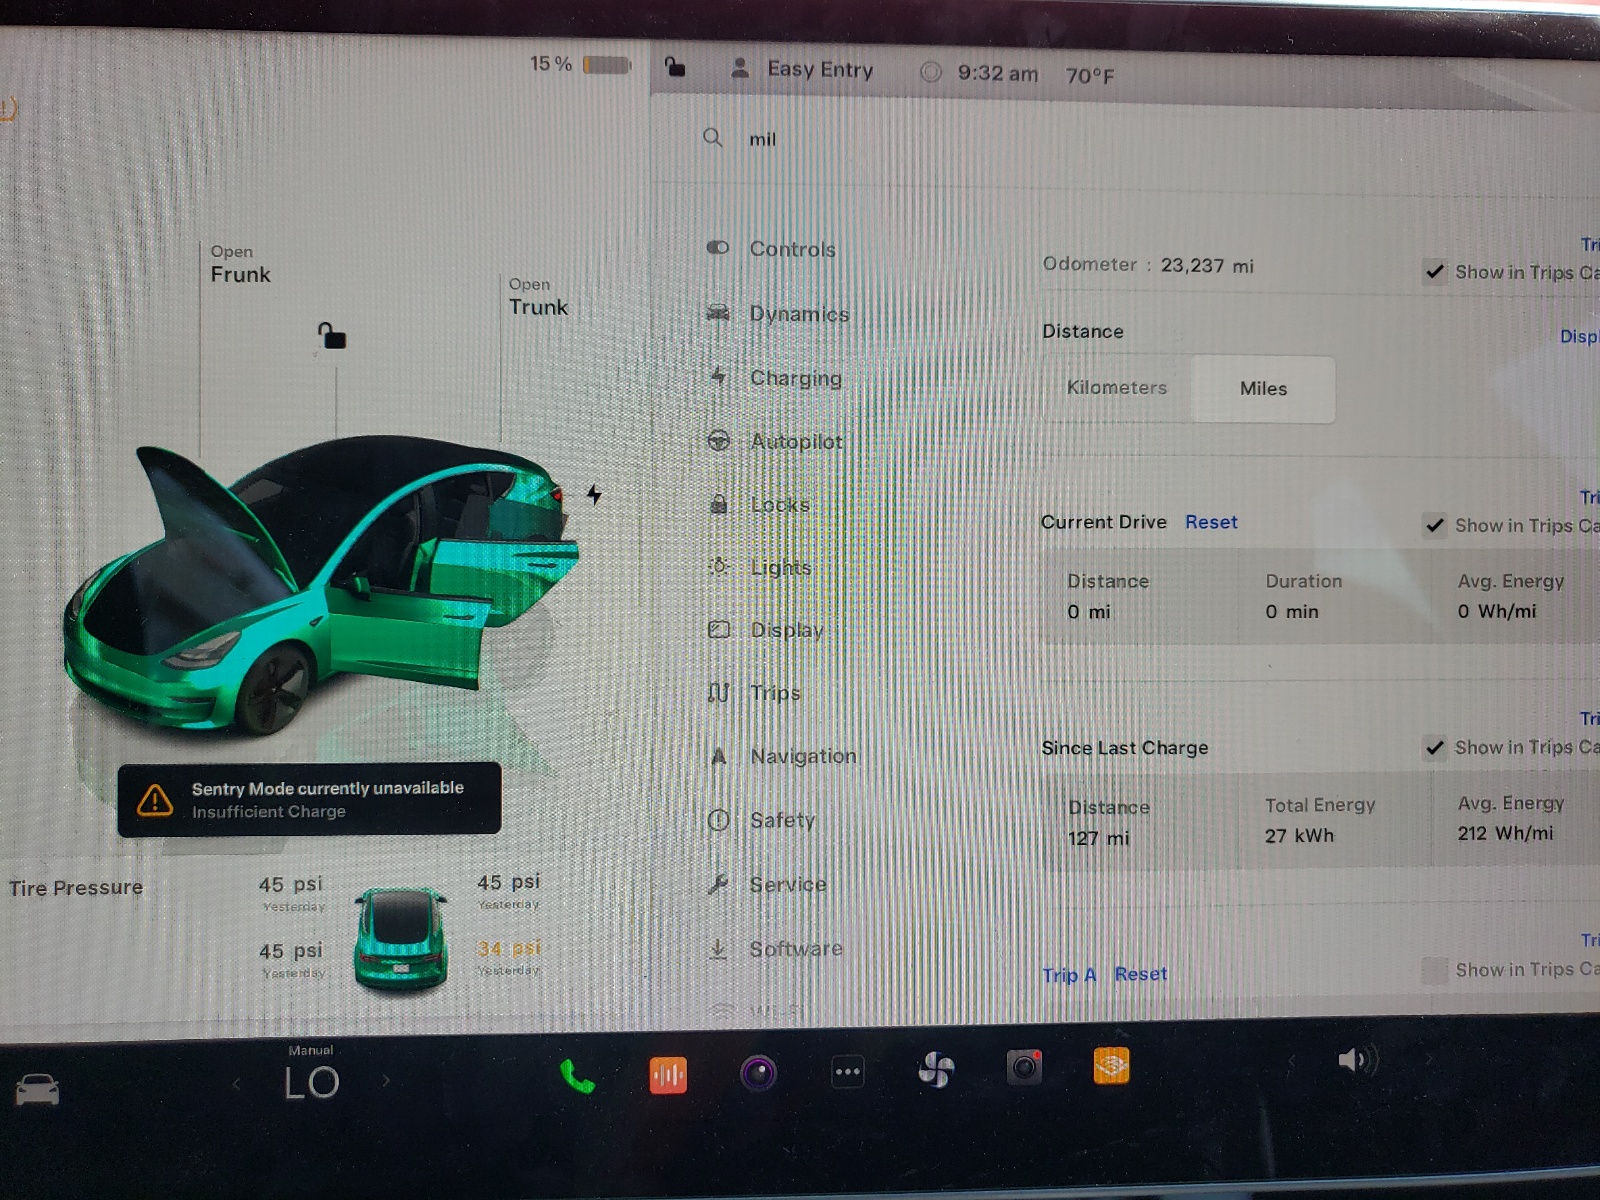1600x1200 pixels.
Task: Tap the unlock padlock above the car
Action: tap(332, 336)
